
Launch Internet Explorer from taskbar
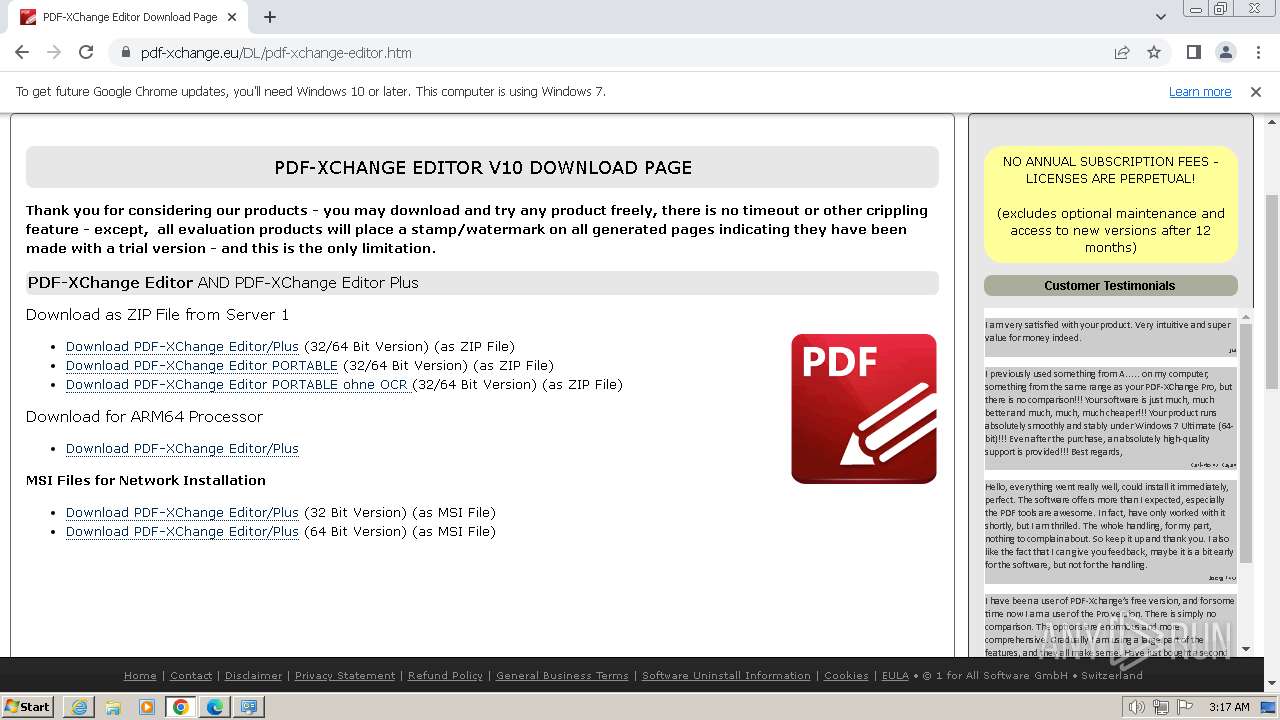point(79,706)
